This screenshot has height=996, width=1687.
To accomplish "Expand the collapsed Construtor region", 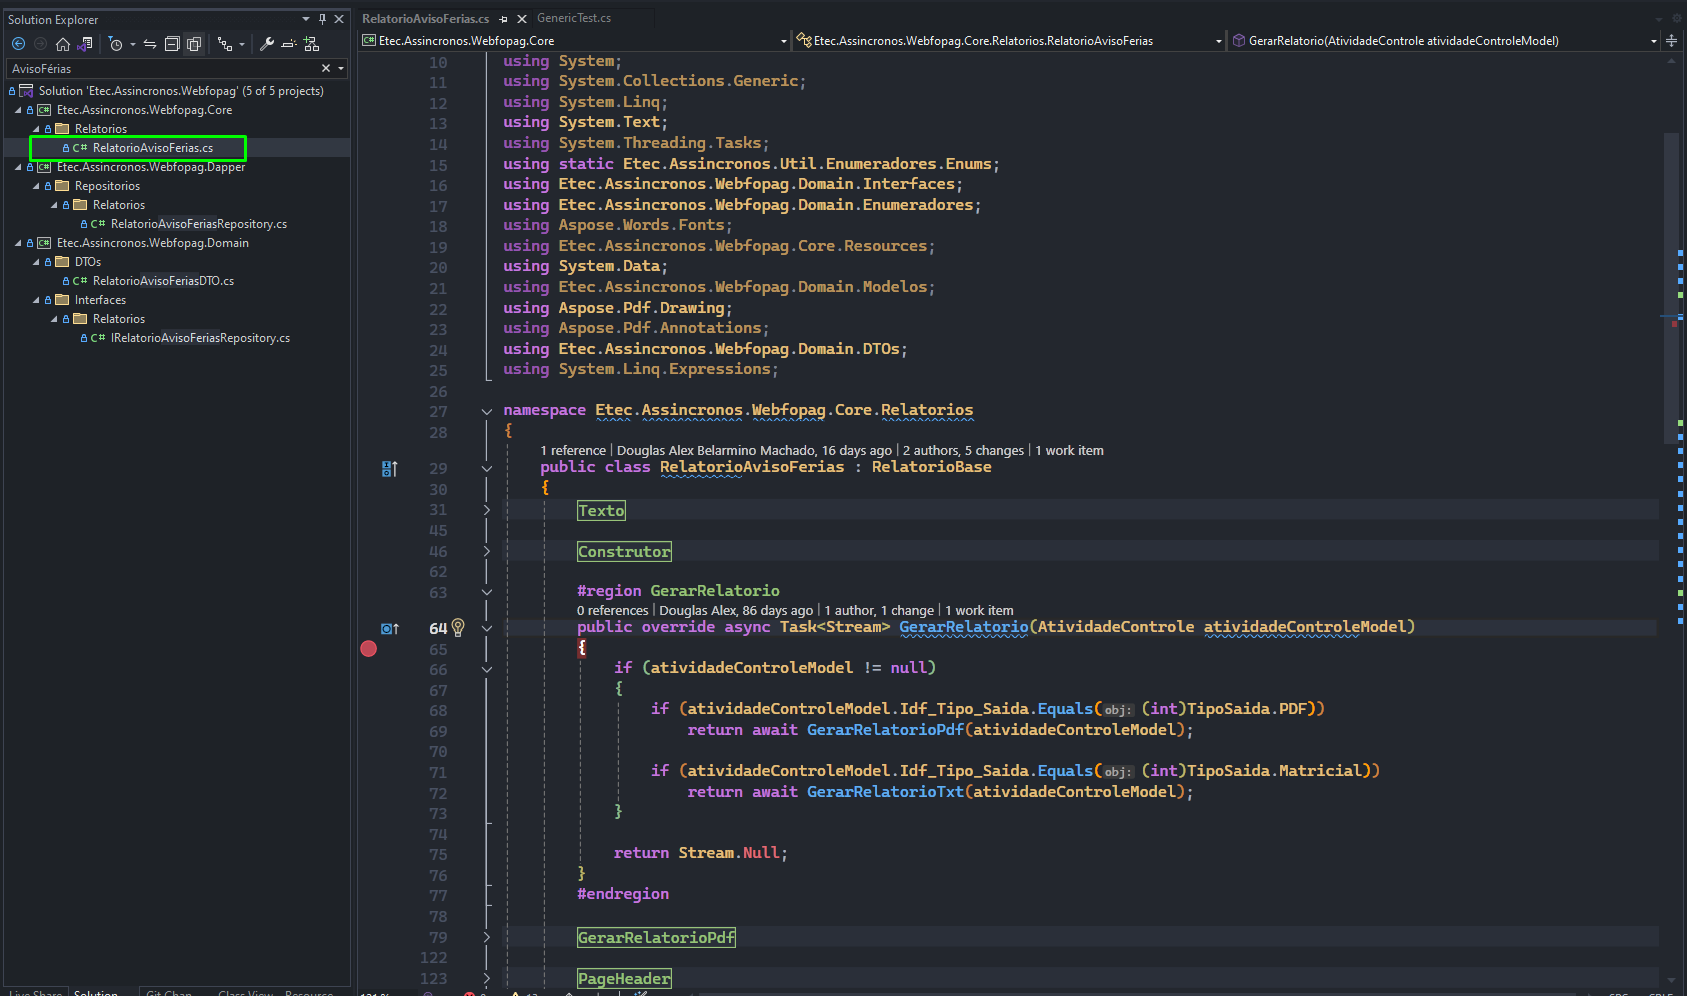I will [x=624, y=552].
